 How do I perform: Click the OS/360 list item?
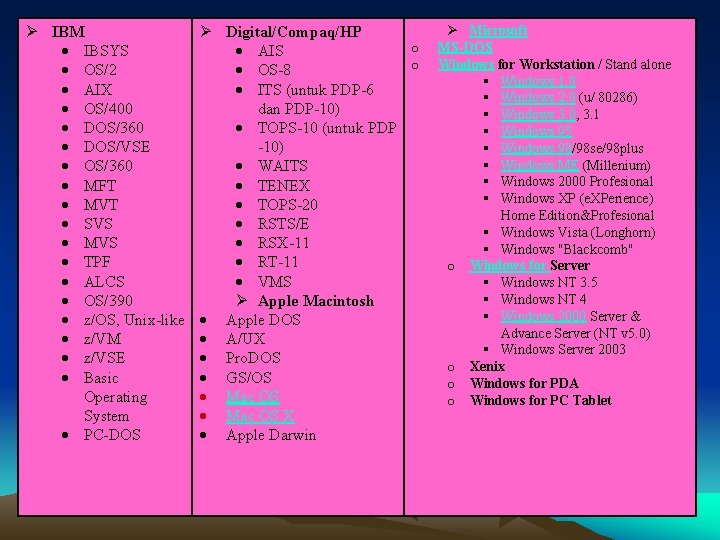click(x=108, y=165)
